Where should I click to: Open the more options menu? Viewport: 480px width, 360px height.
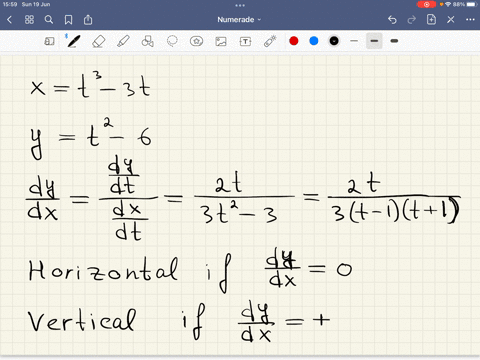(x=470, y=20)
